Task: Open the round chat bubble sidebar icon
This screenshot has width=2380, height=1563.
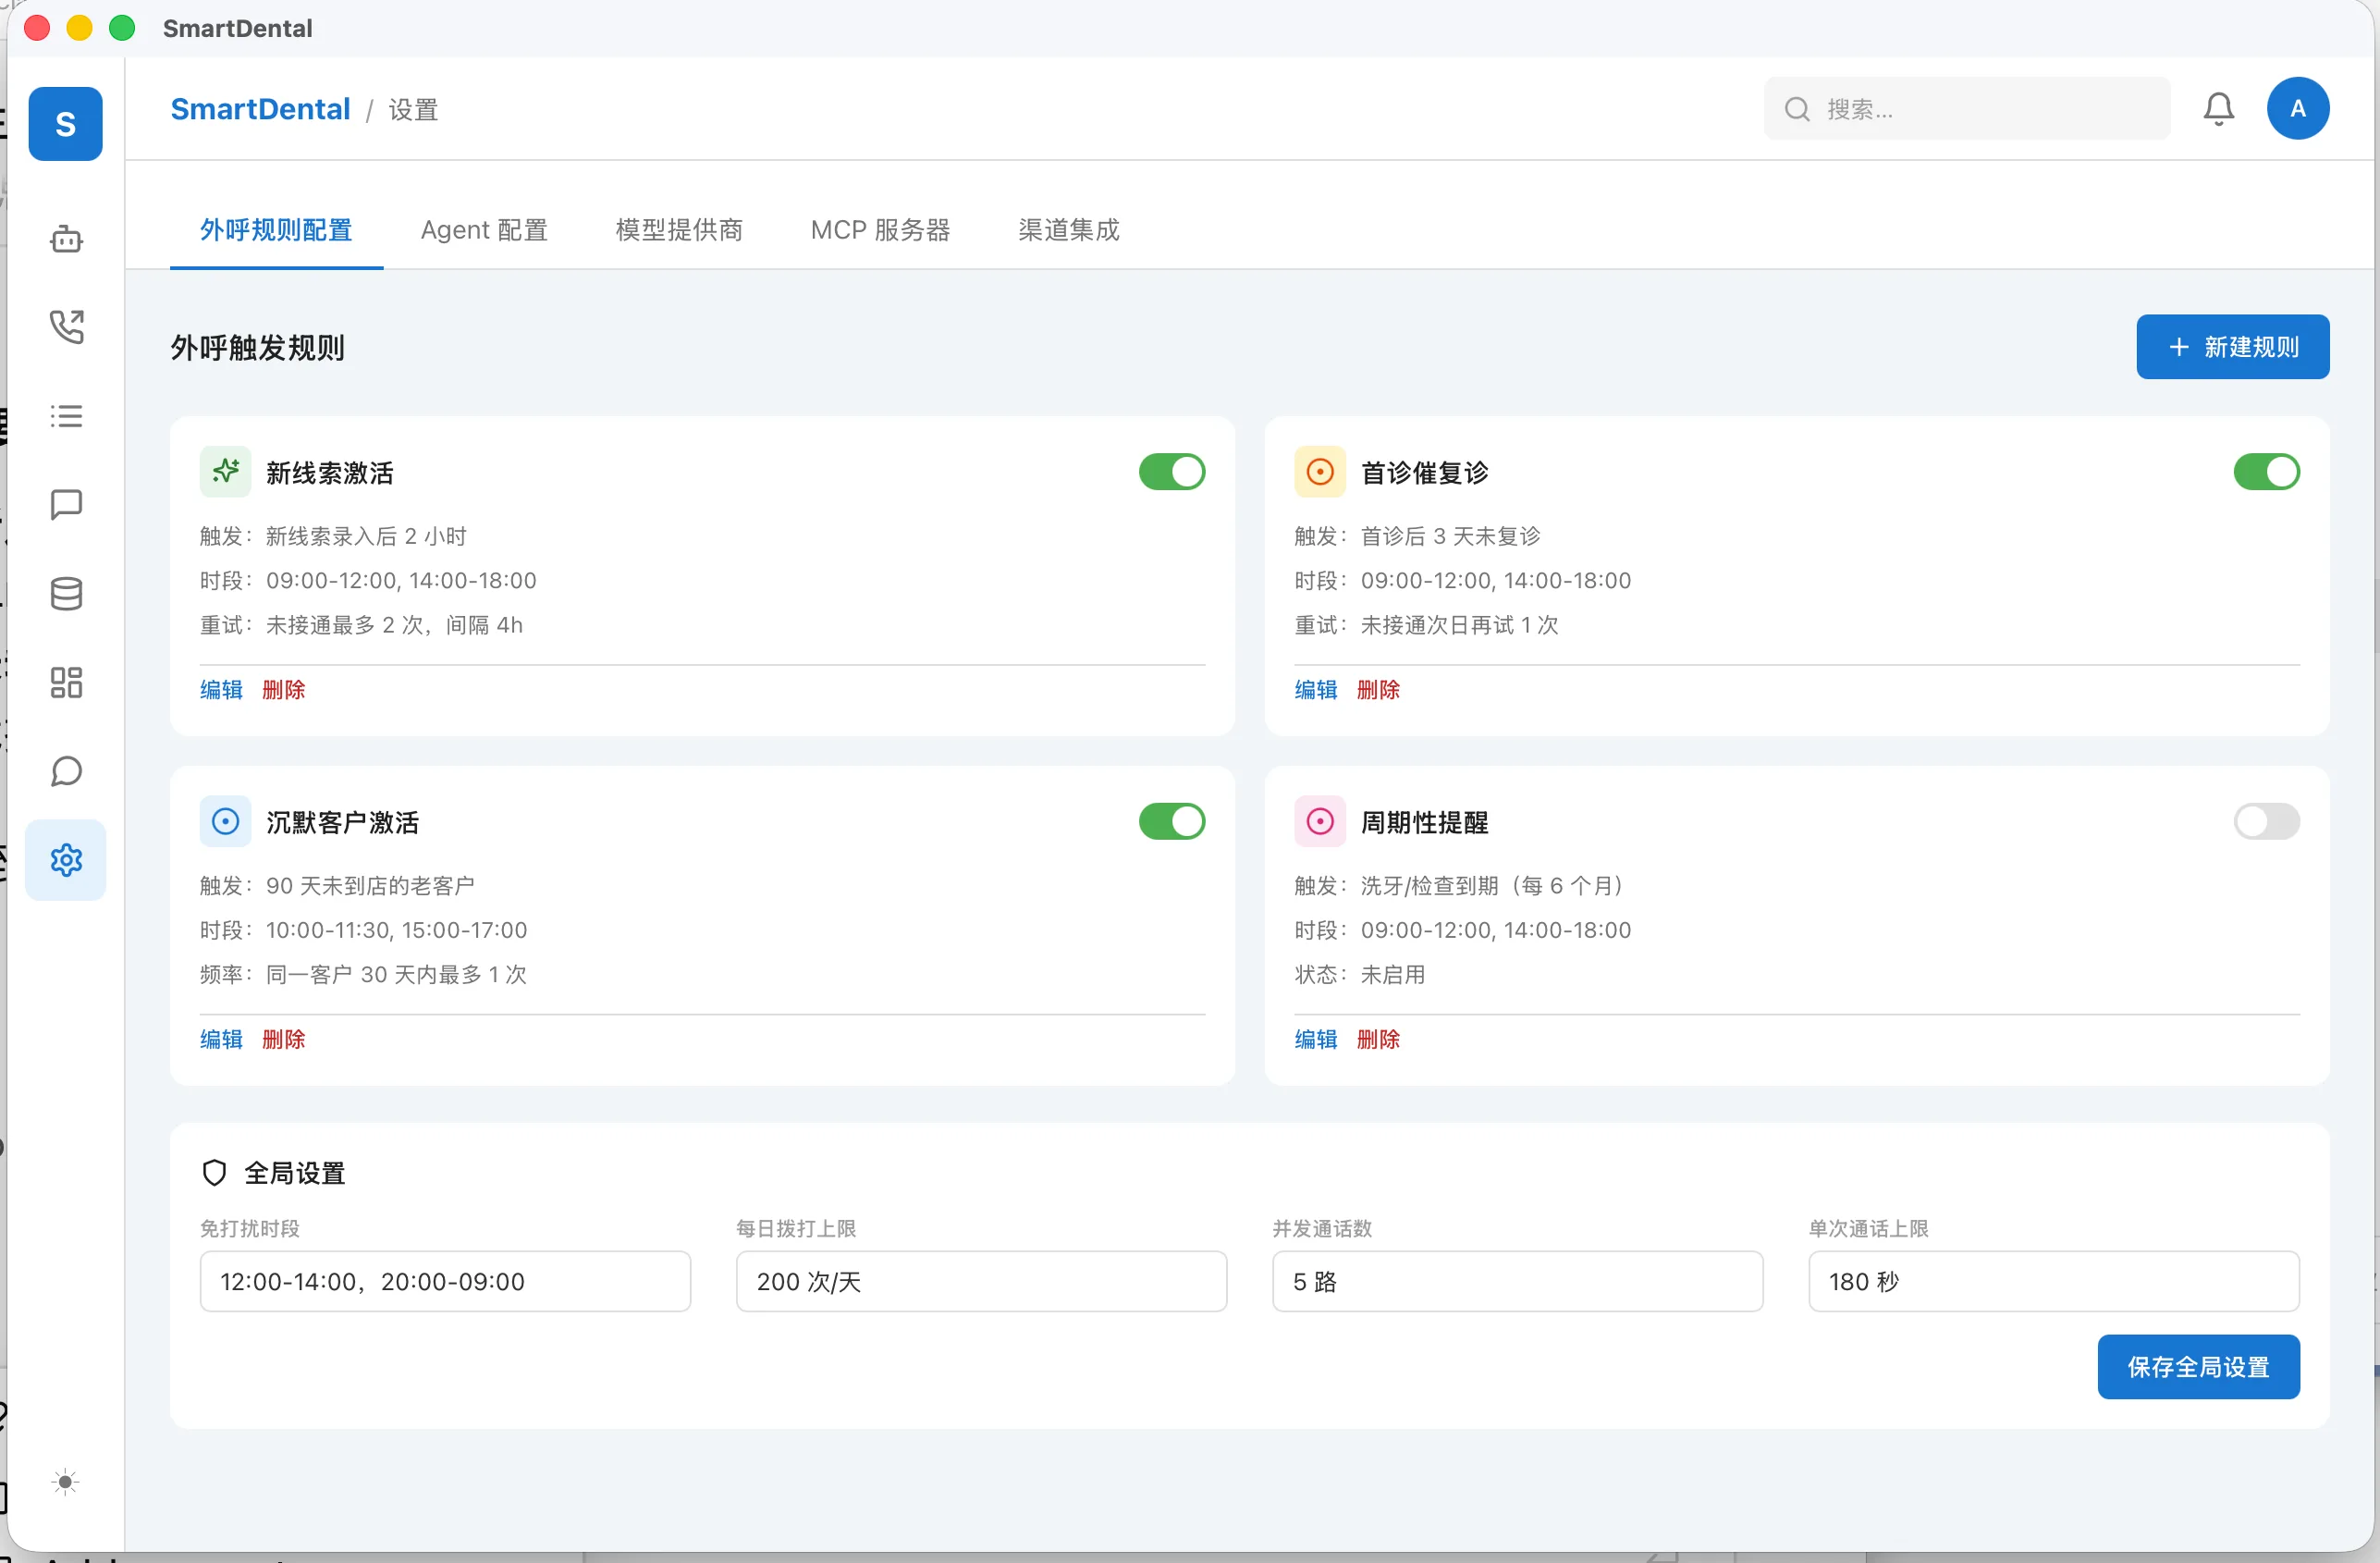Action: click(66, 771)
